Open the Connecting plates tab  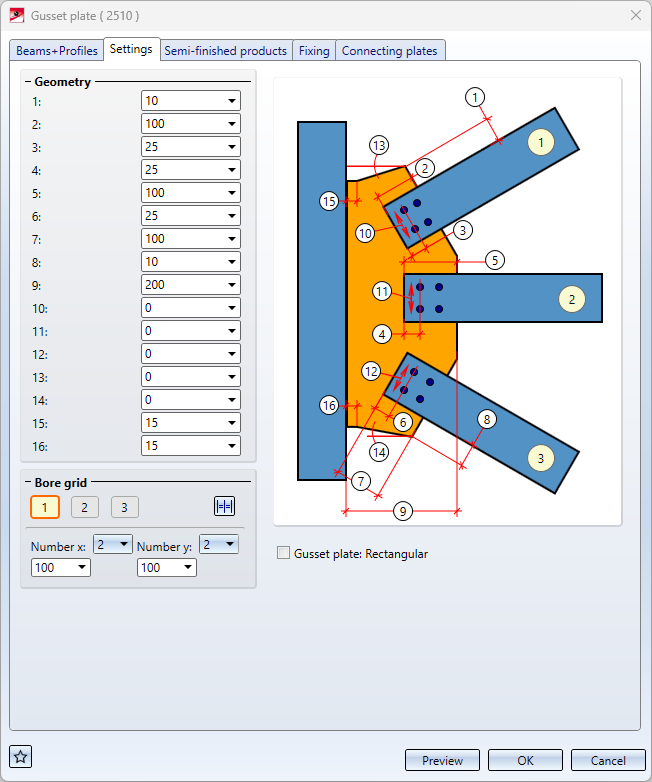pyautogui.click(x=390, y=51)
